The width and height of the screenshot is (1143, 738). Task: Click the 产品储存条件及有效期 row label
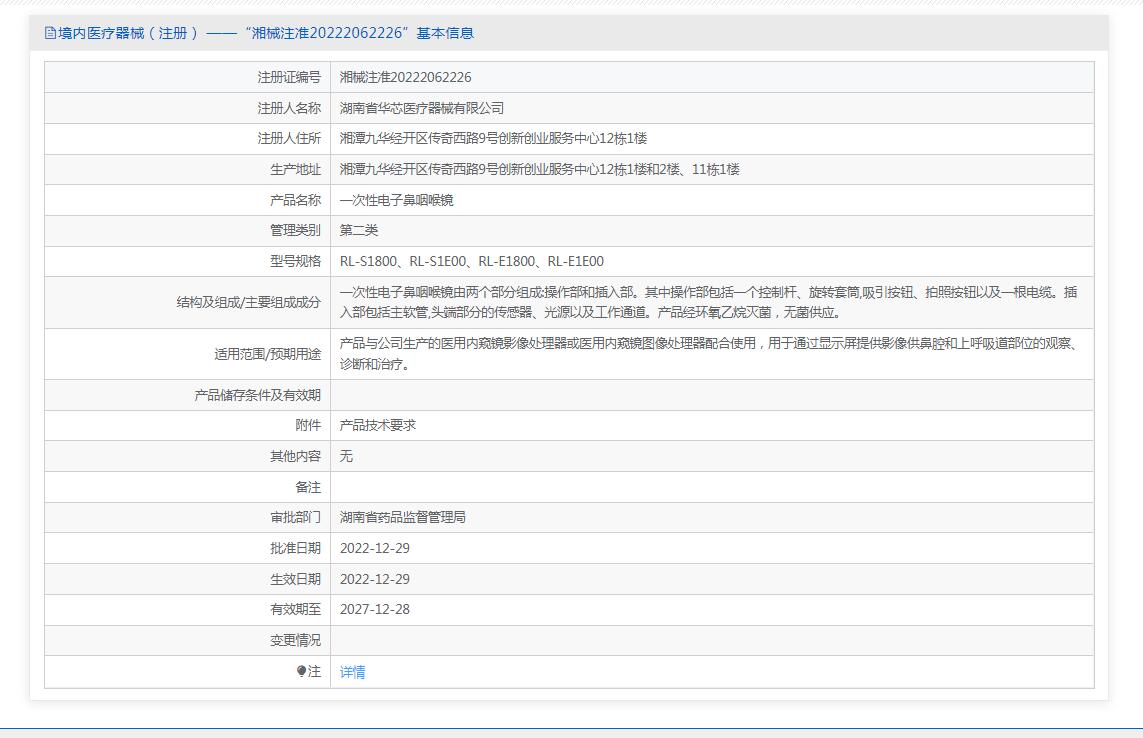(x=257, y=395)
